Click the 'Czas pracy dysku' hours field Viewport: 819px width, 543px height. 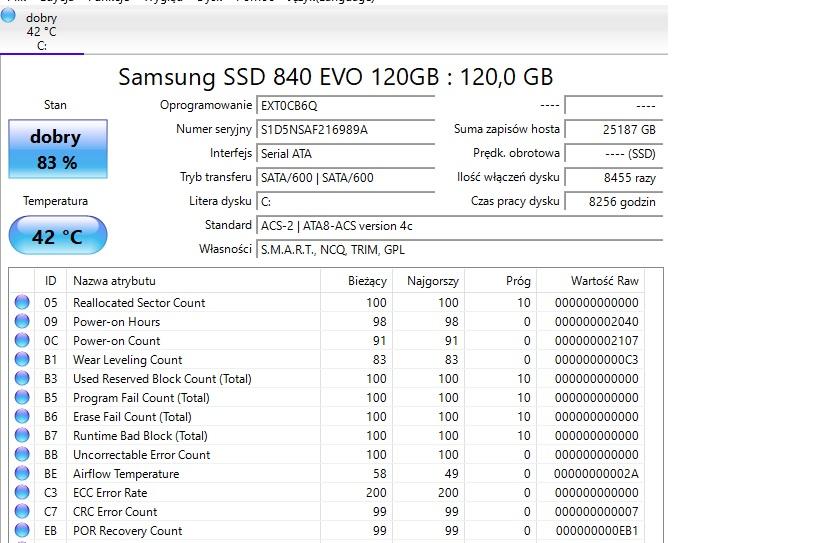[x=611, y=202]
